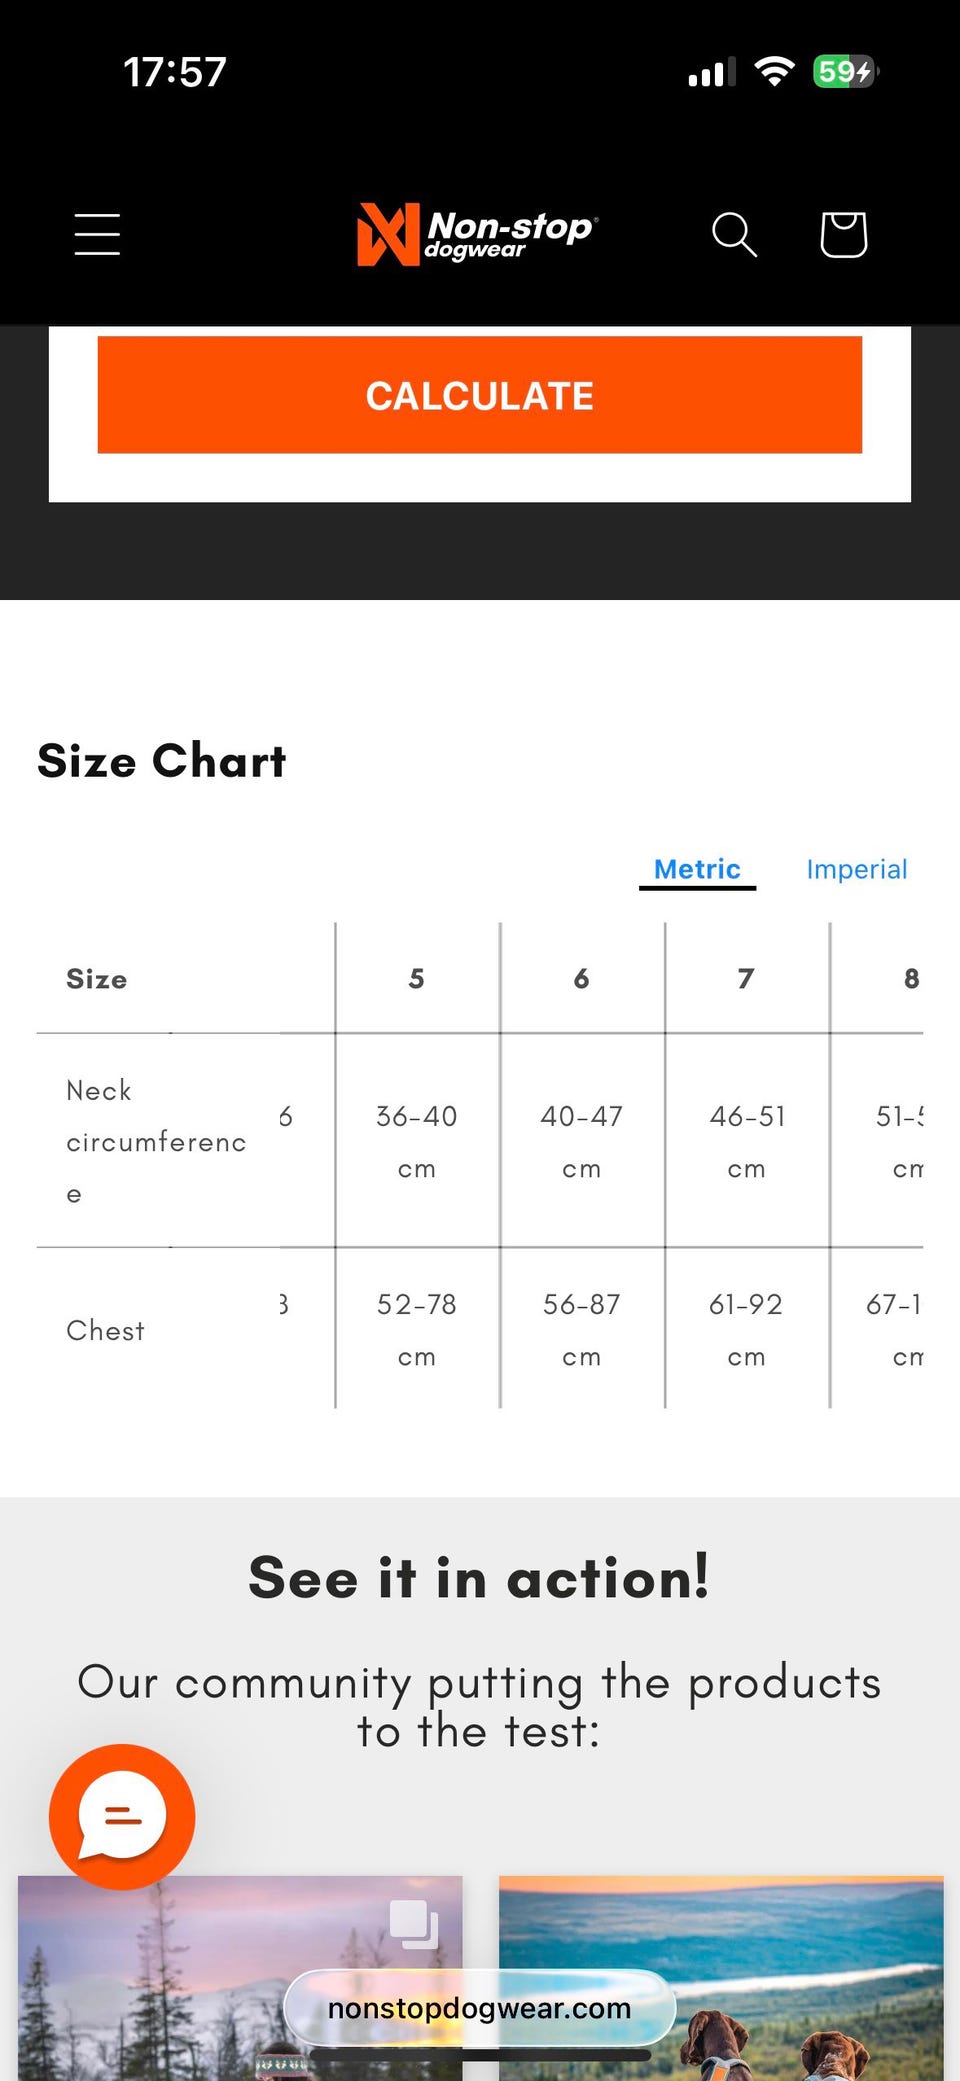Select size 7 column header
The image size is (960, 2081).
click(746, 978)
